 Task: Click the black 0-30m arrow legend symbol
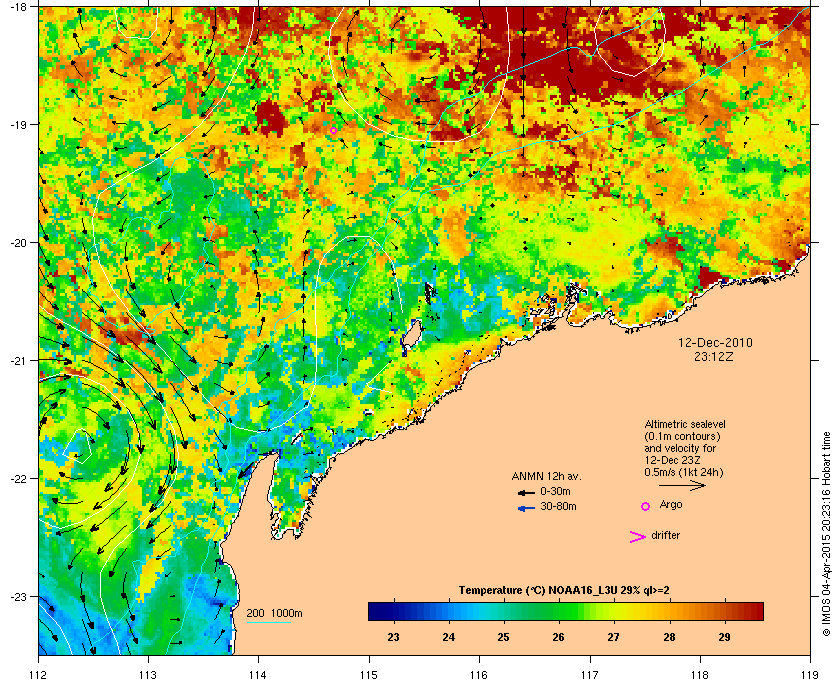tap(526, 492)
